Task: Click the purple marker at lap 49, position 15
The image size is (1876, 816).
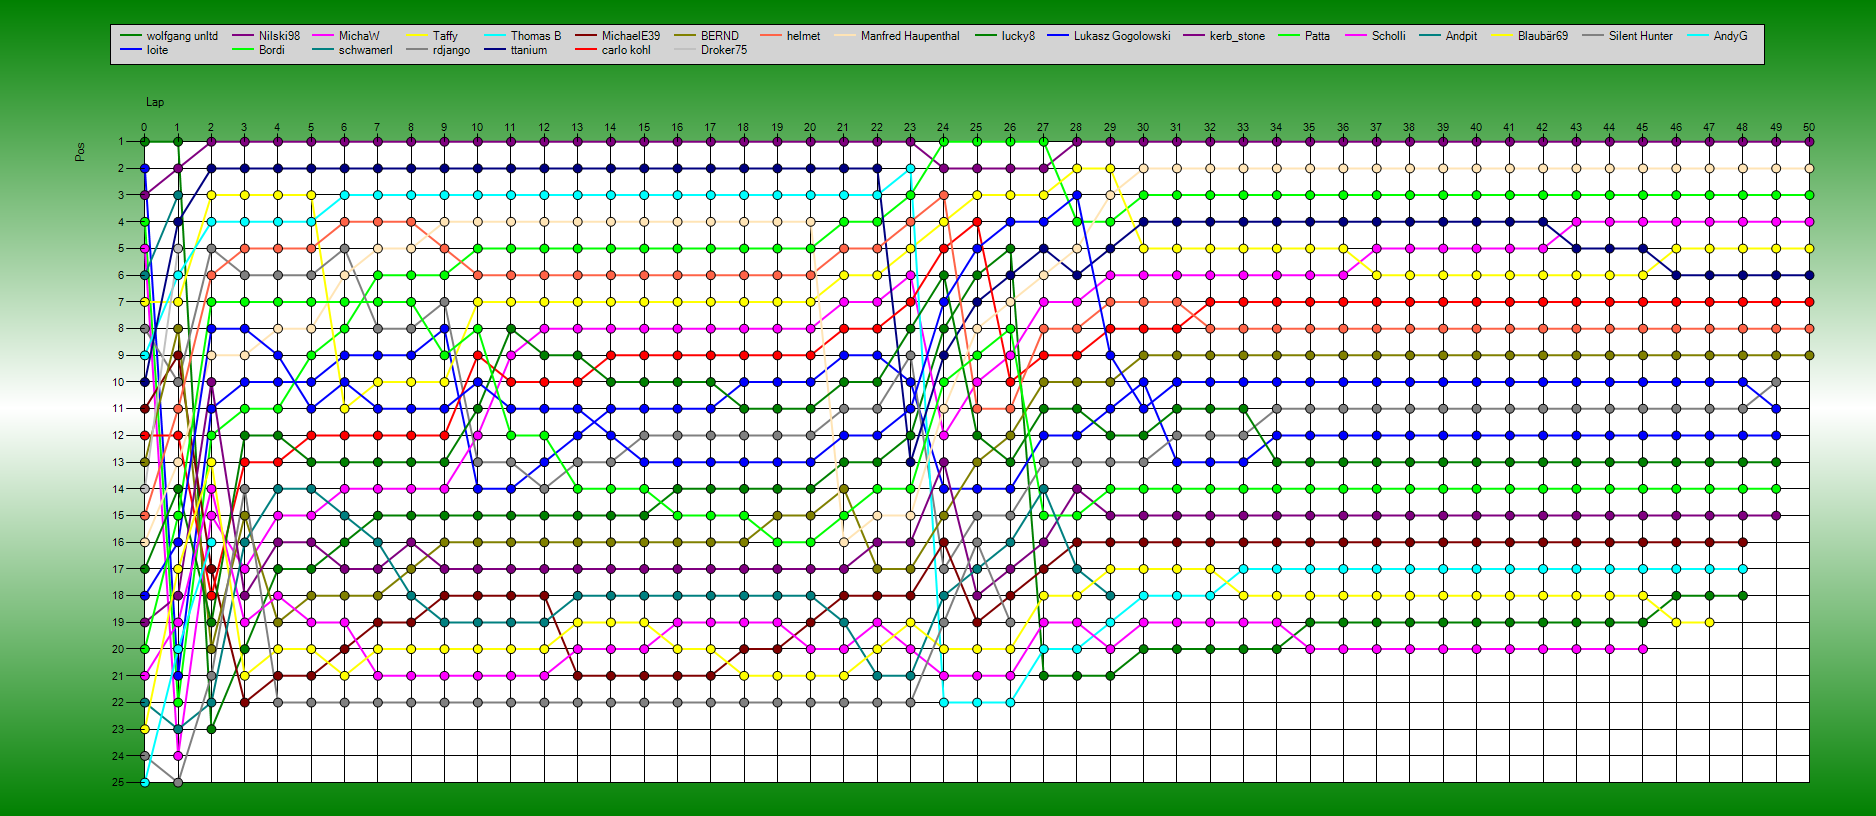Action: [x=1776, y=515]
